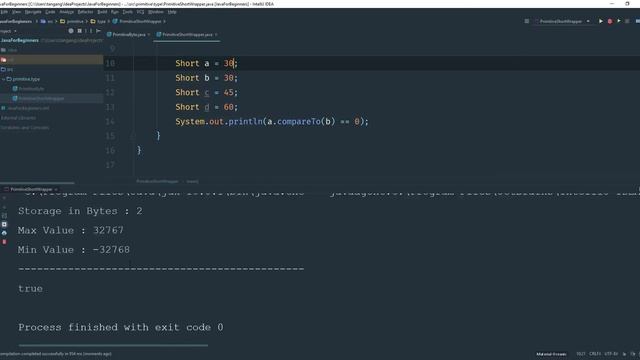640x360 pixels.
Task: Click 'Process finished with exit code 0' text
Action: point(121,327)
